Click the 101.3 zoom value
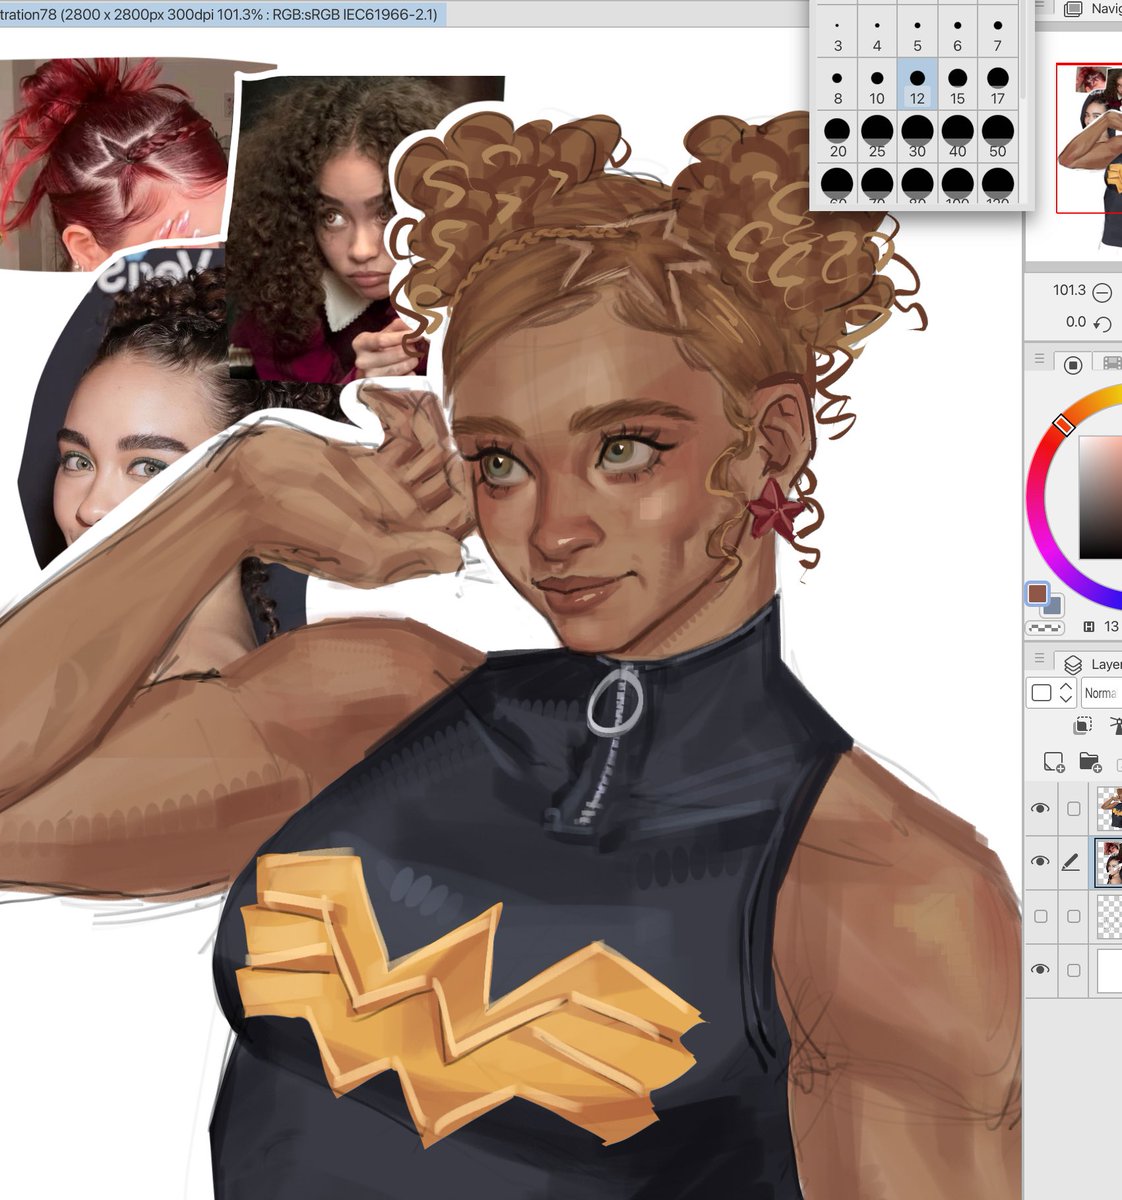Screen dimensions: 1122x1200 click(1068, 290)
